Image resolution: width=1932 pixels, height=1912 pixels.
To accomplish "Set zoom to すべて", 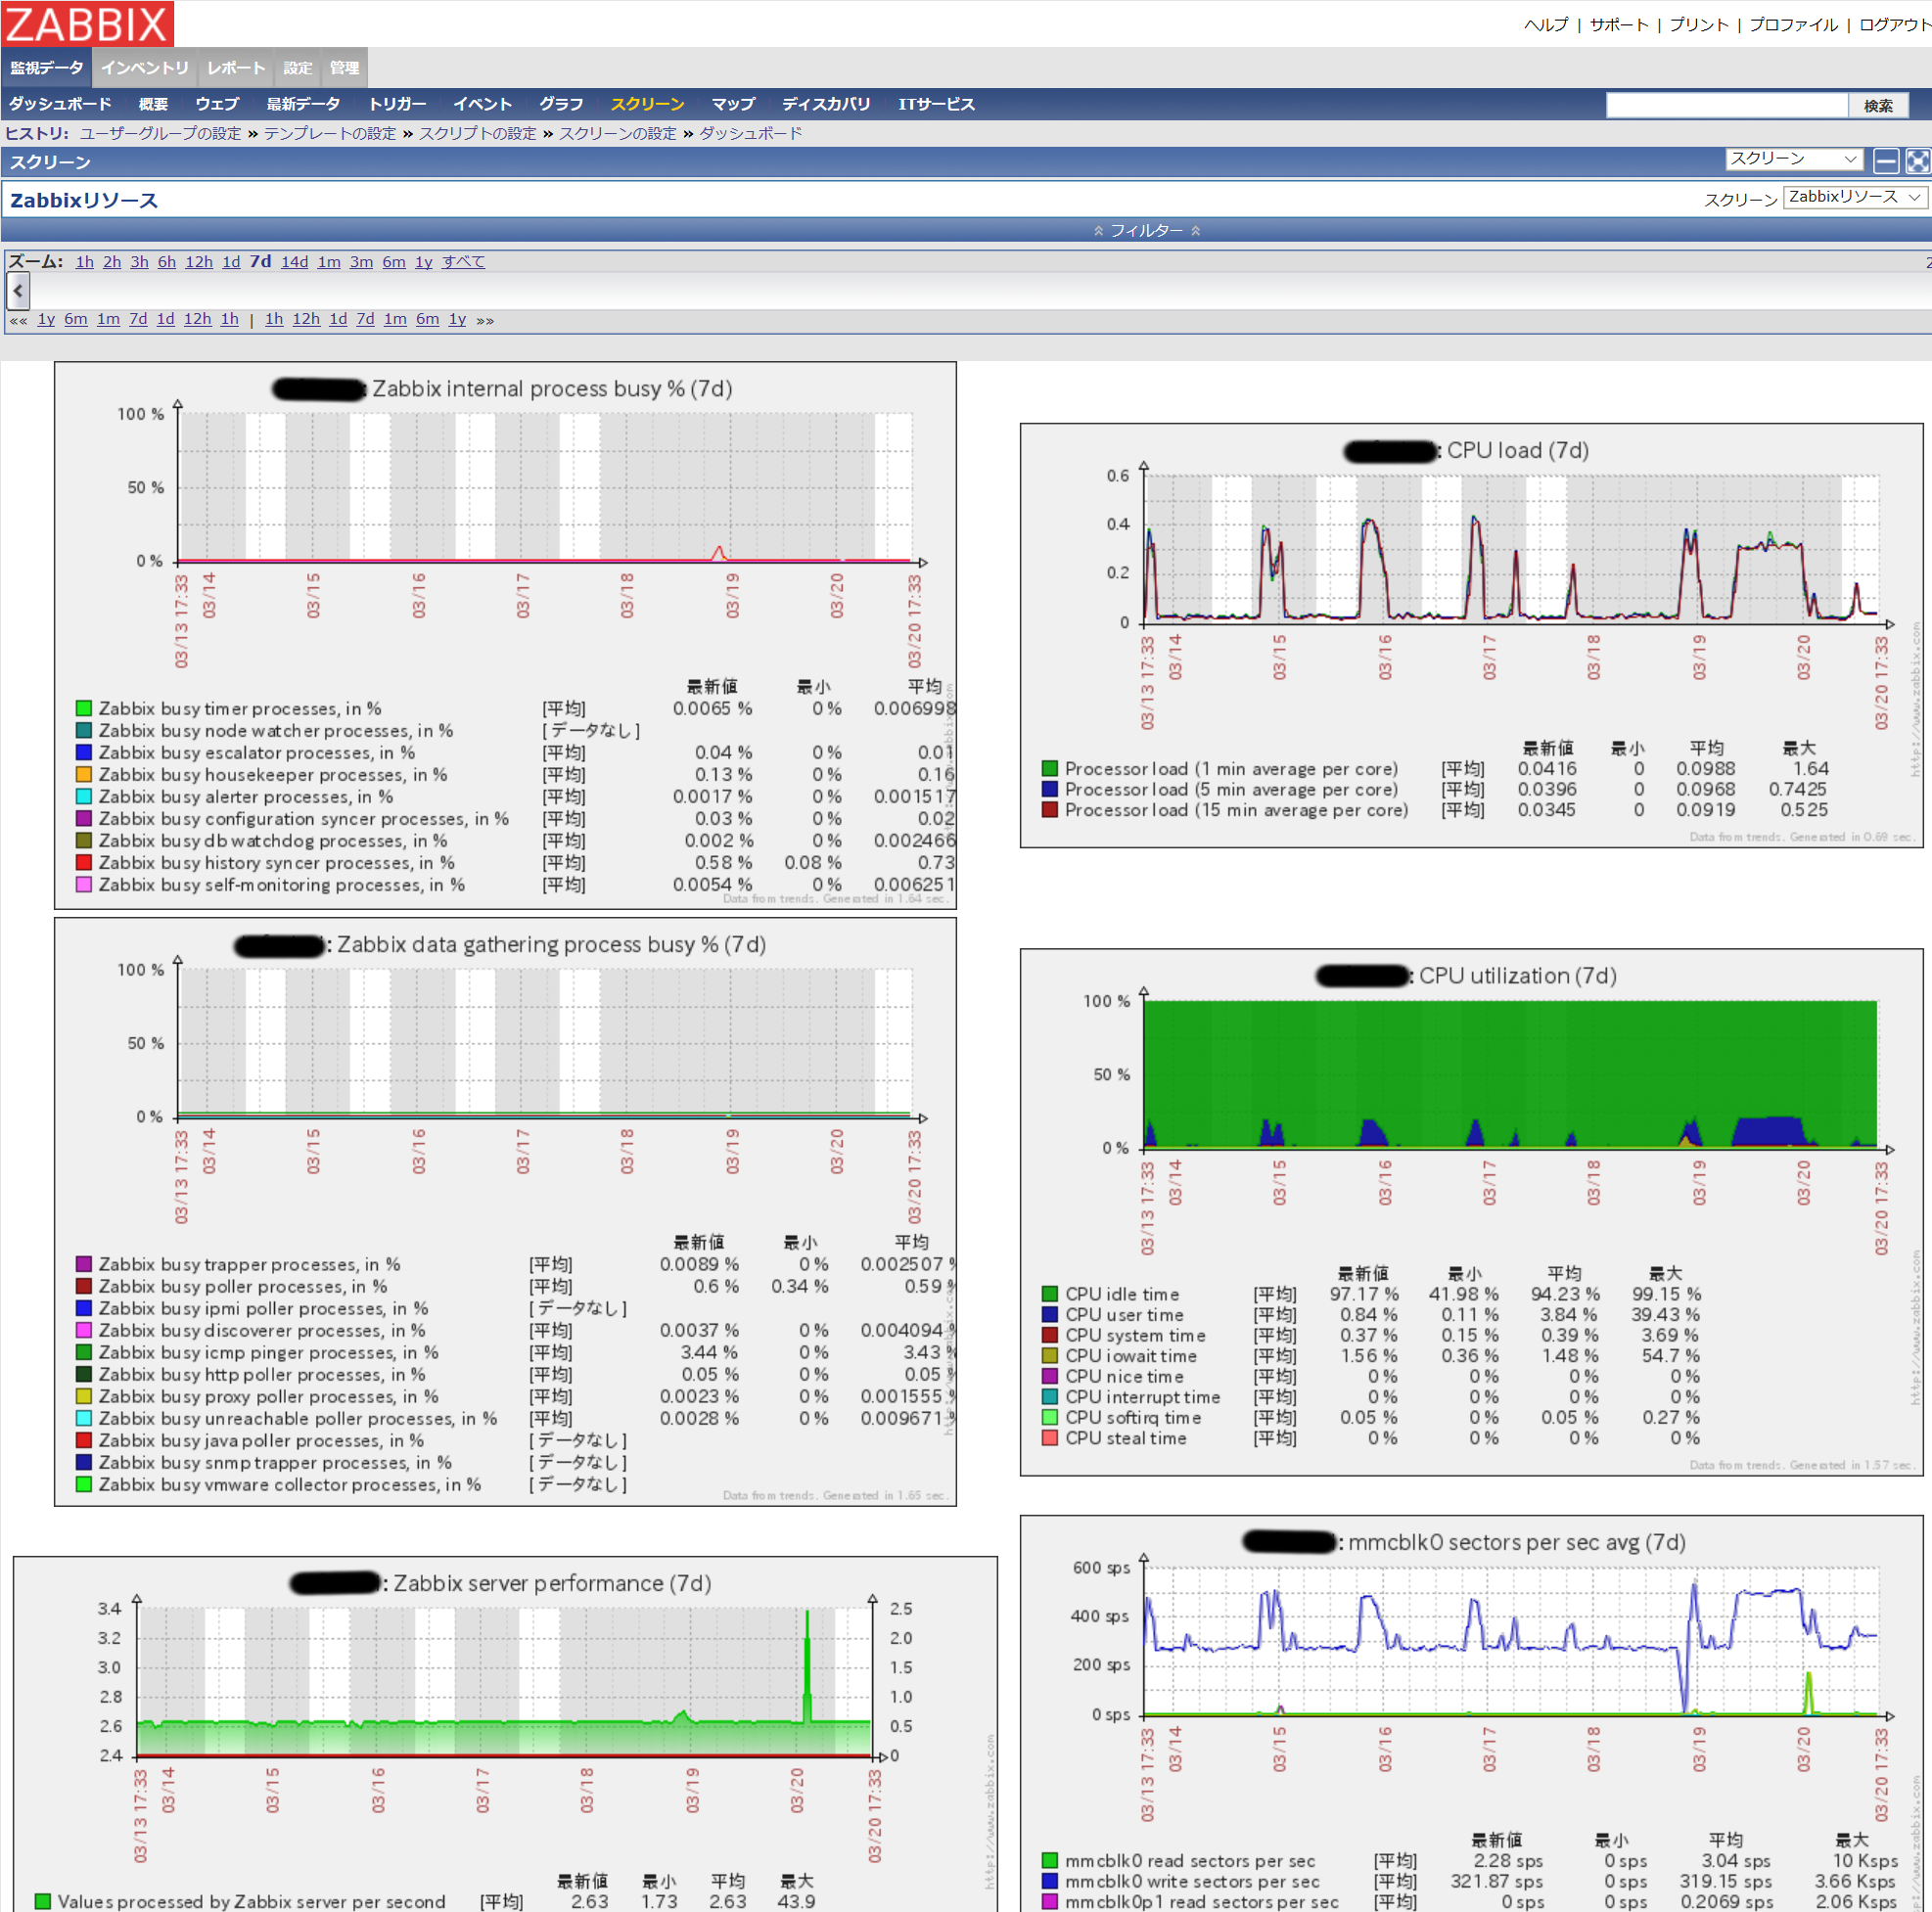I will pyautogui.click(x=463, y=262).
